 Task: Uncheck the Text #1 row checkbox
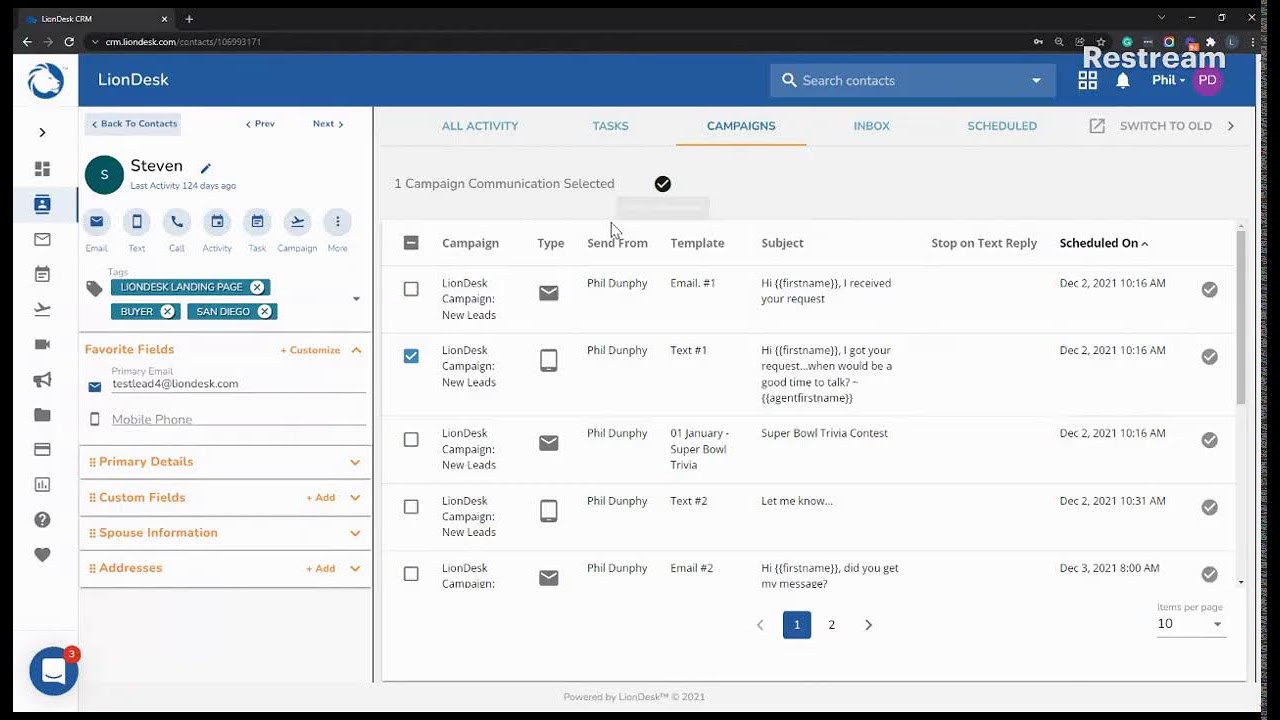coord(411,356)
